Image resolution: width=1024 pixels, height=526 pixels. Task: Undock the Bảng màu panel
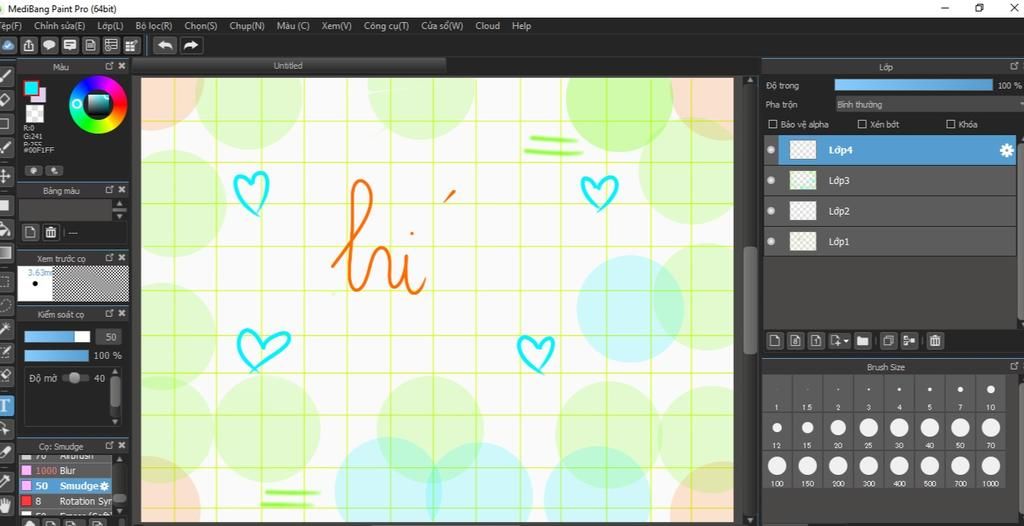click(109, 189)
